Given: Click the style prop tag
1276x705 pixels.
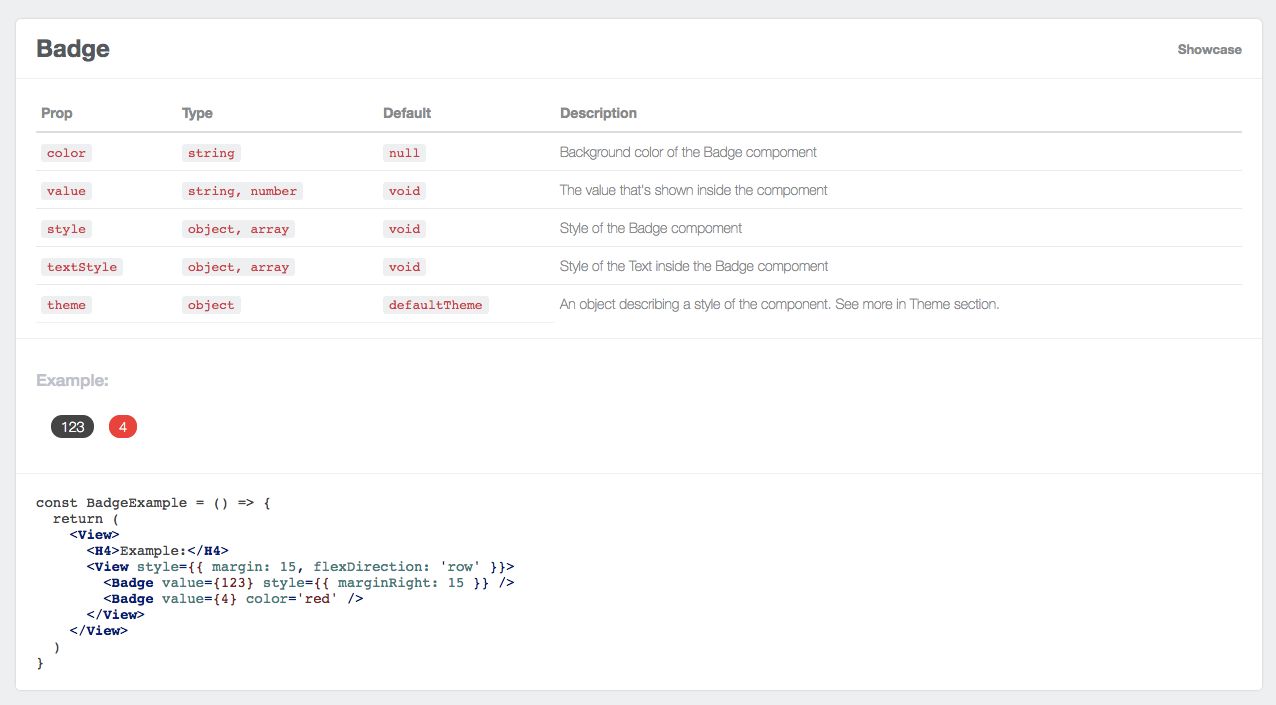Looking at the screenshot, I should (x=66, y=229).
